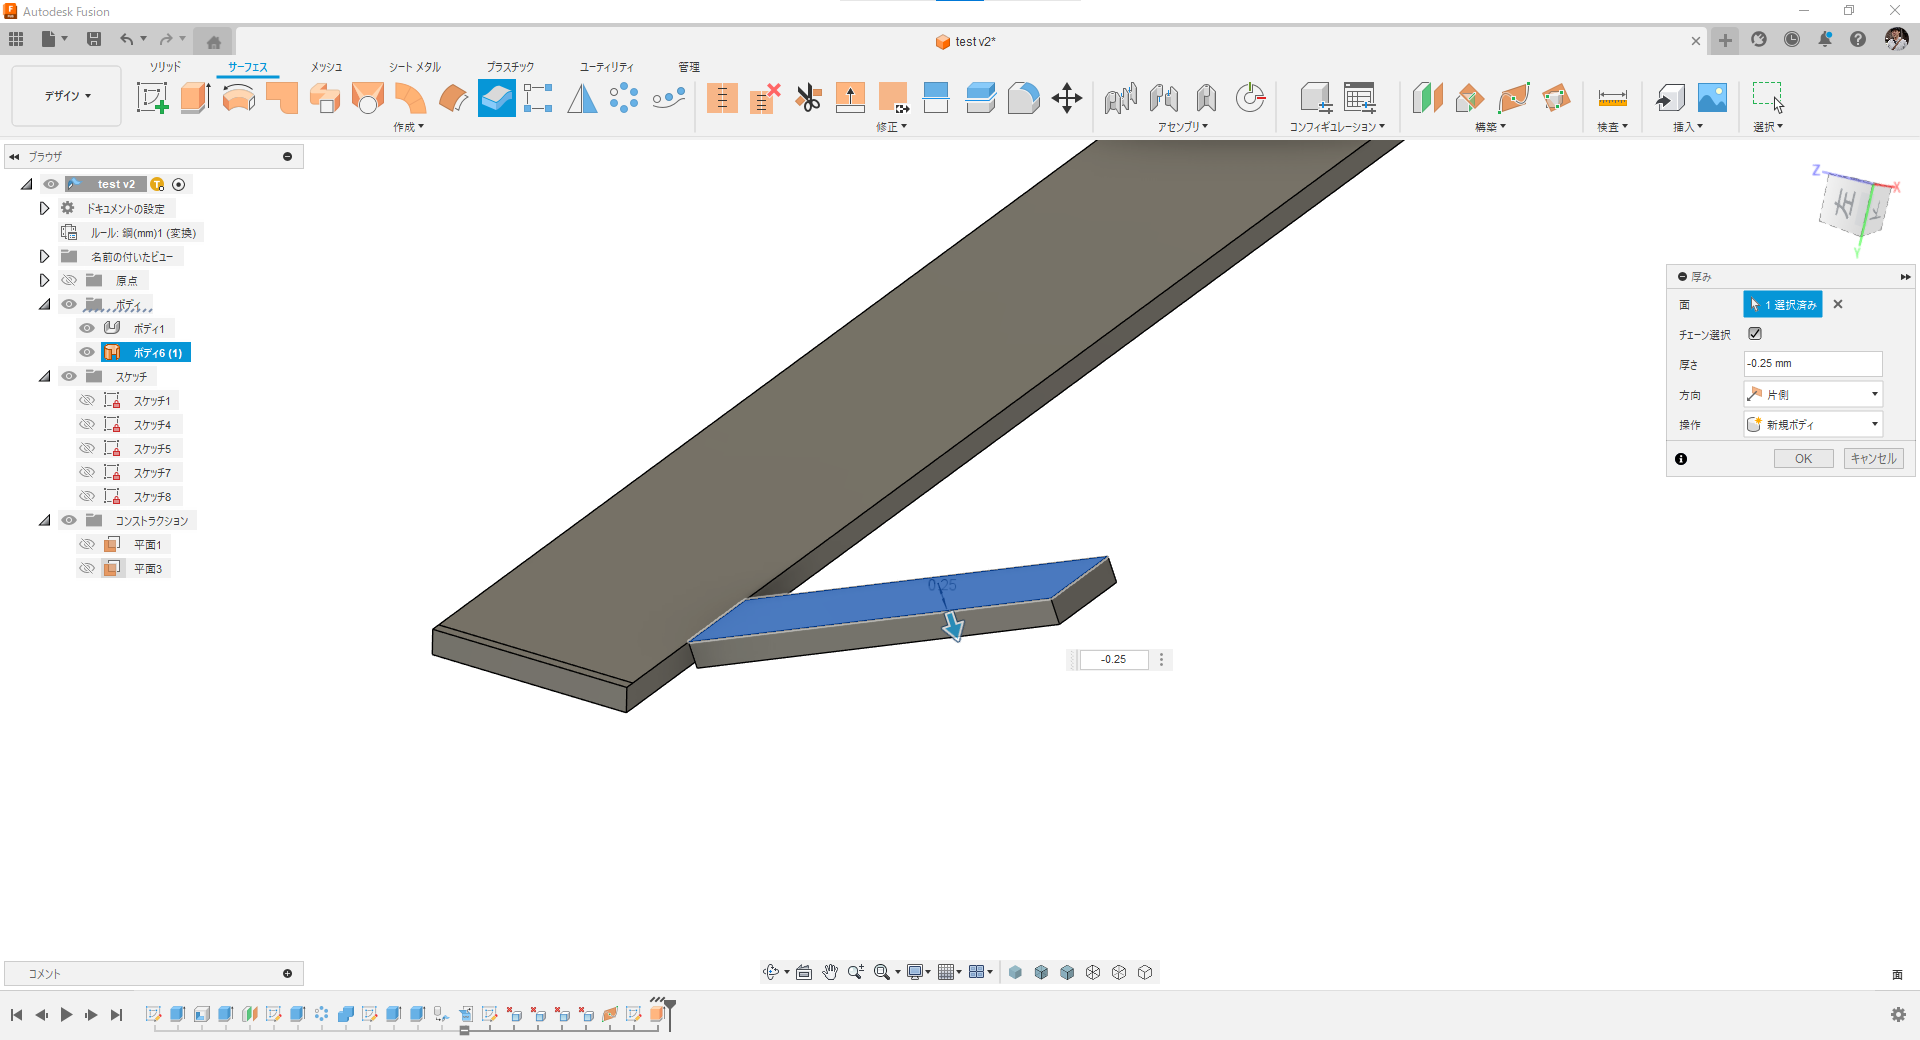The height and width of the screenshot is (1040, 1920).
Task: Open Display Settings monitor icon
Action: coord(914,972)
